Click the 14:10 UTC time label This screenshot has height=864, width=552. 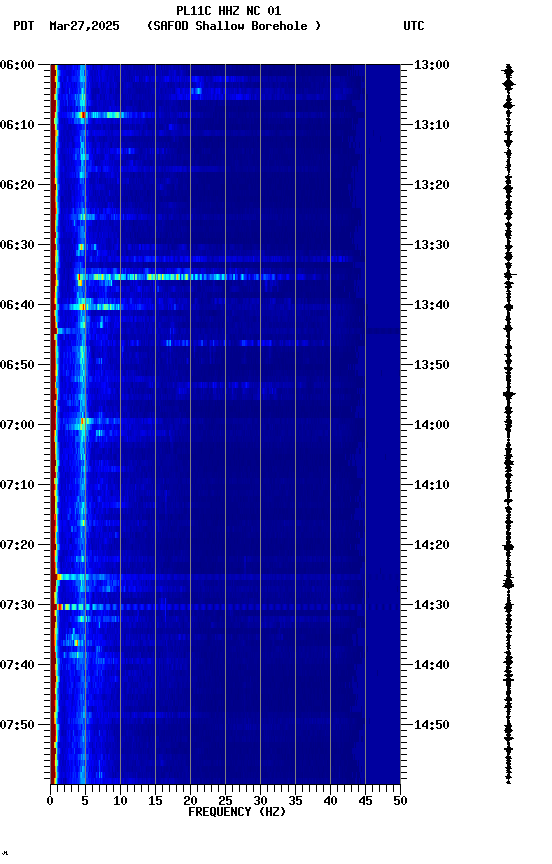(x=432, y=485)
